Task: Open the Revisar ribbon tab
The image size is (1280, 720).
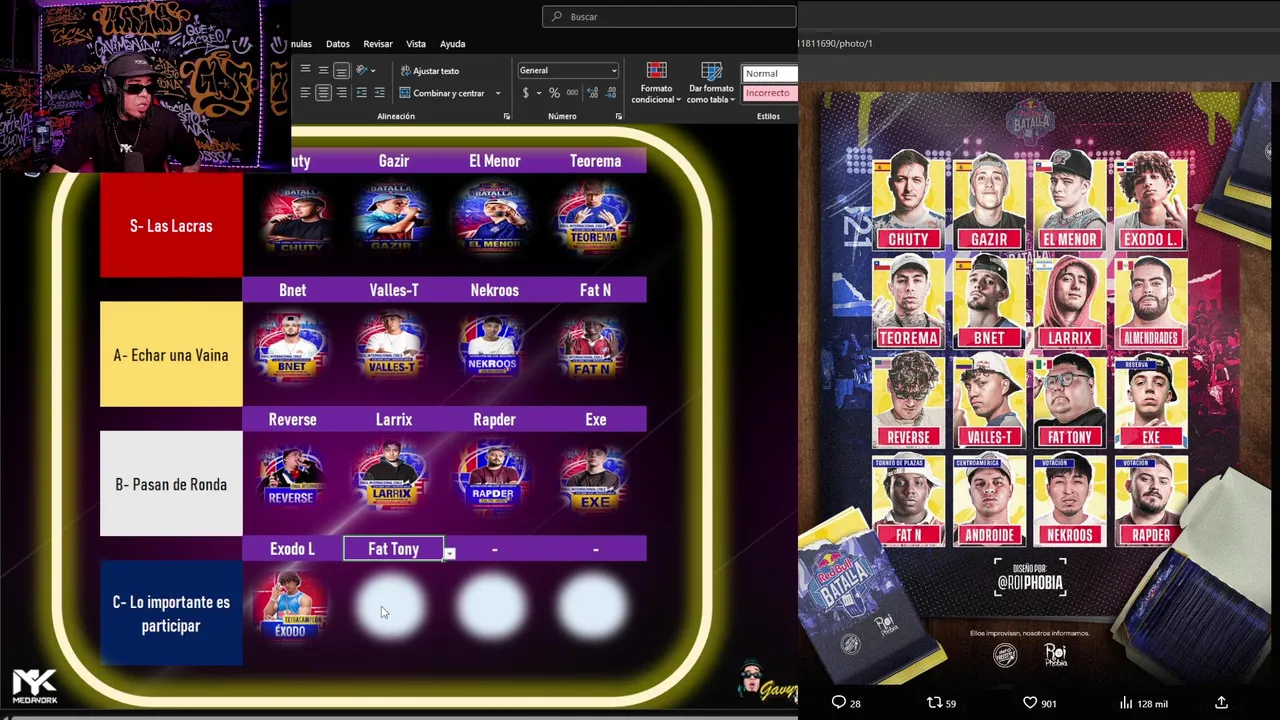Action: [x=378, y=44]
